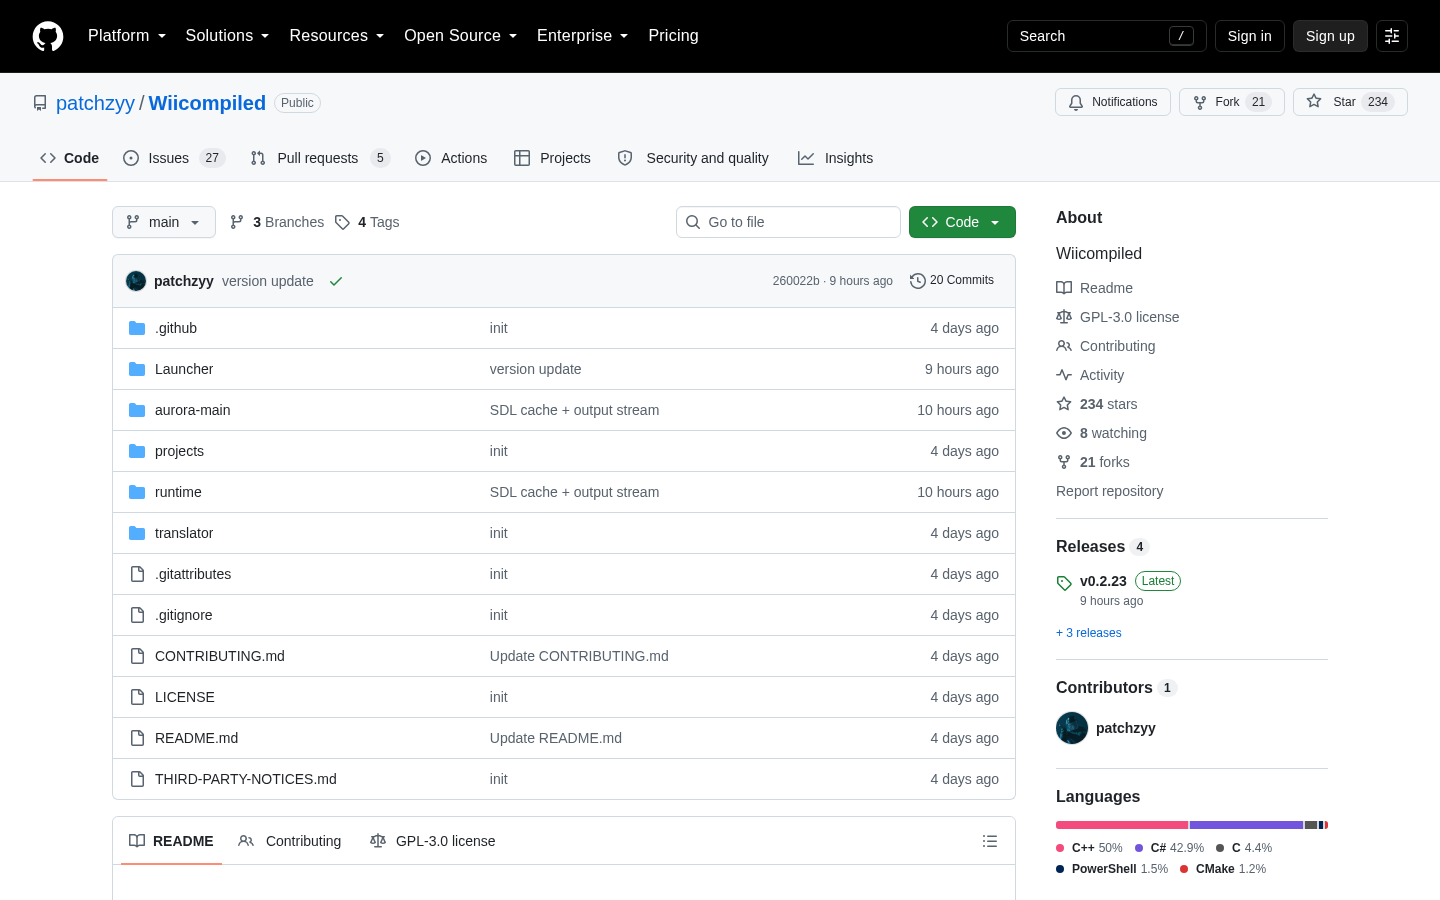
Task: Focus the Search field in header
Action: 1106,36
